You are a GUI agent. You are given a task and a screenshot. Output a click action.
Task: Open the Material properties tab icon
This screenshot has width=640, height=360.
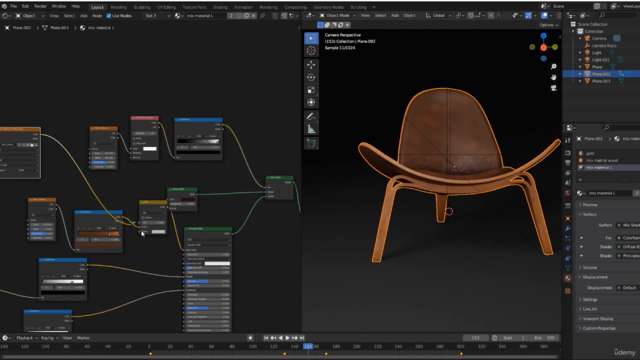pos(568,278)
